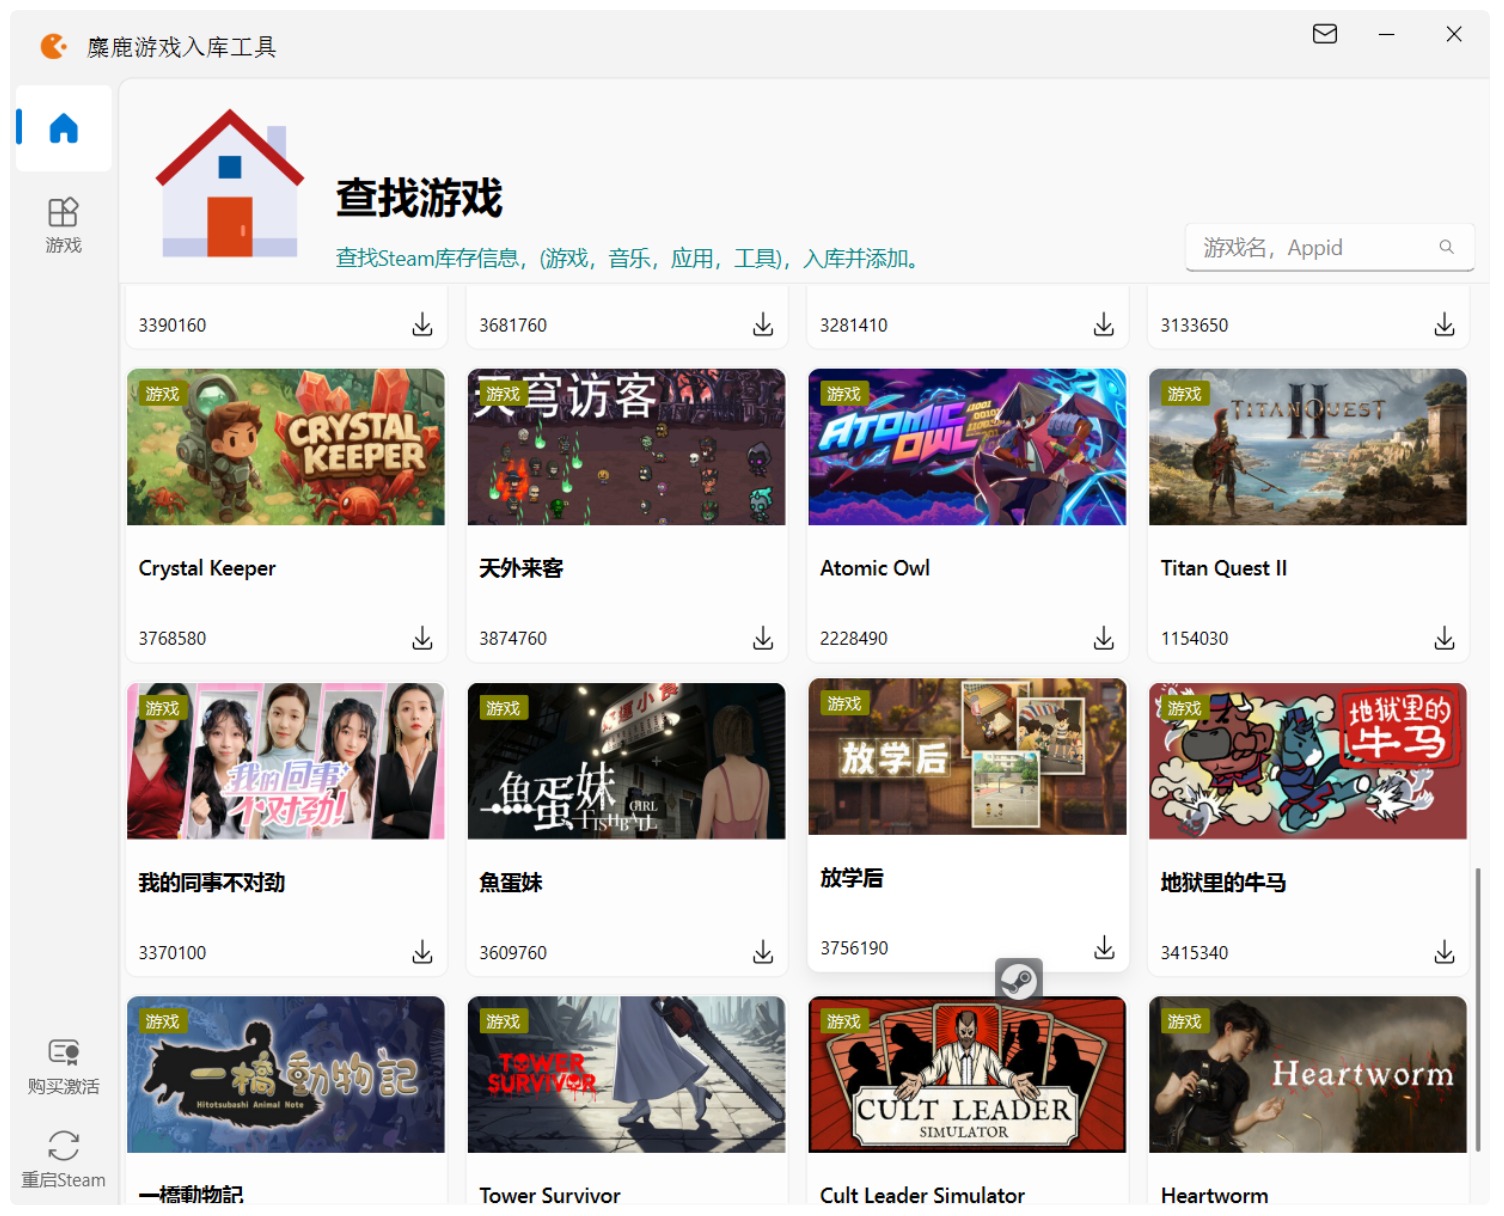
Task: Open the Heartworm cover image
Action: pos(1308,1075)
